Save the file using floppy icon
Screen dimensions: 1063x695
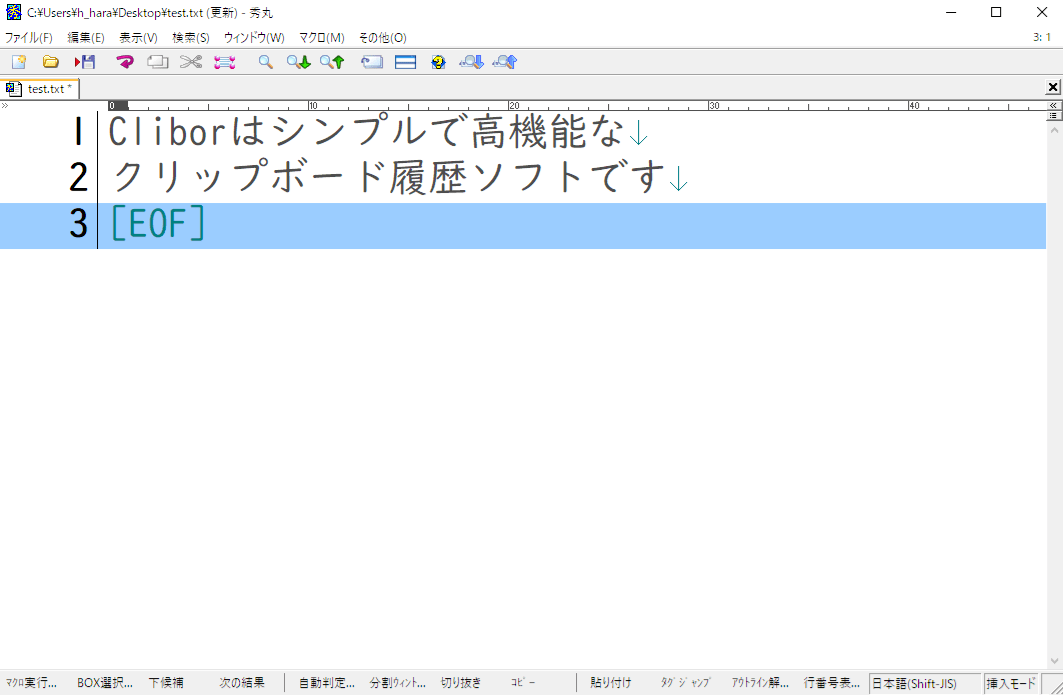point(85,62)
